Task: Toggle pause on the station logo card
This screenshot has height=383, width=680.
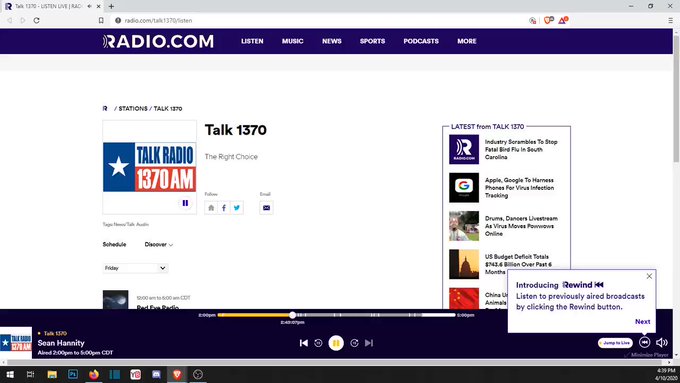Action: pyautogui.click(x=185, y=203)
